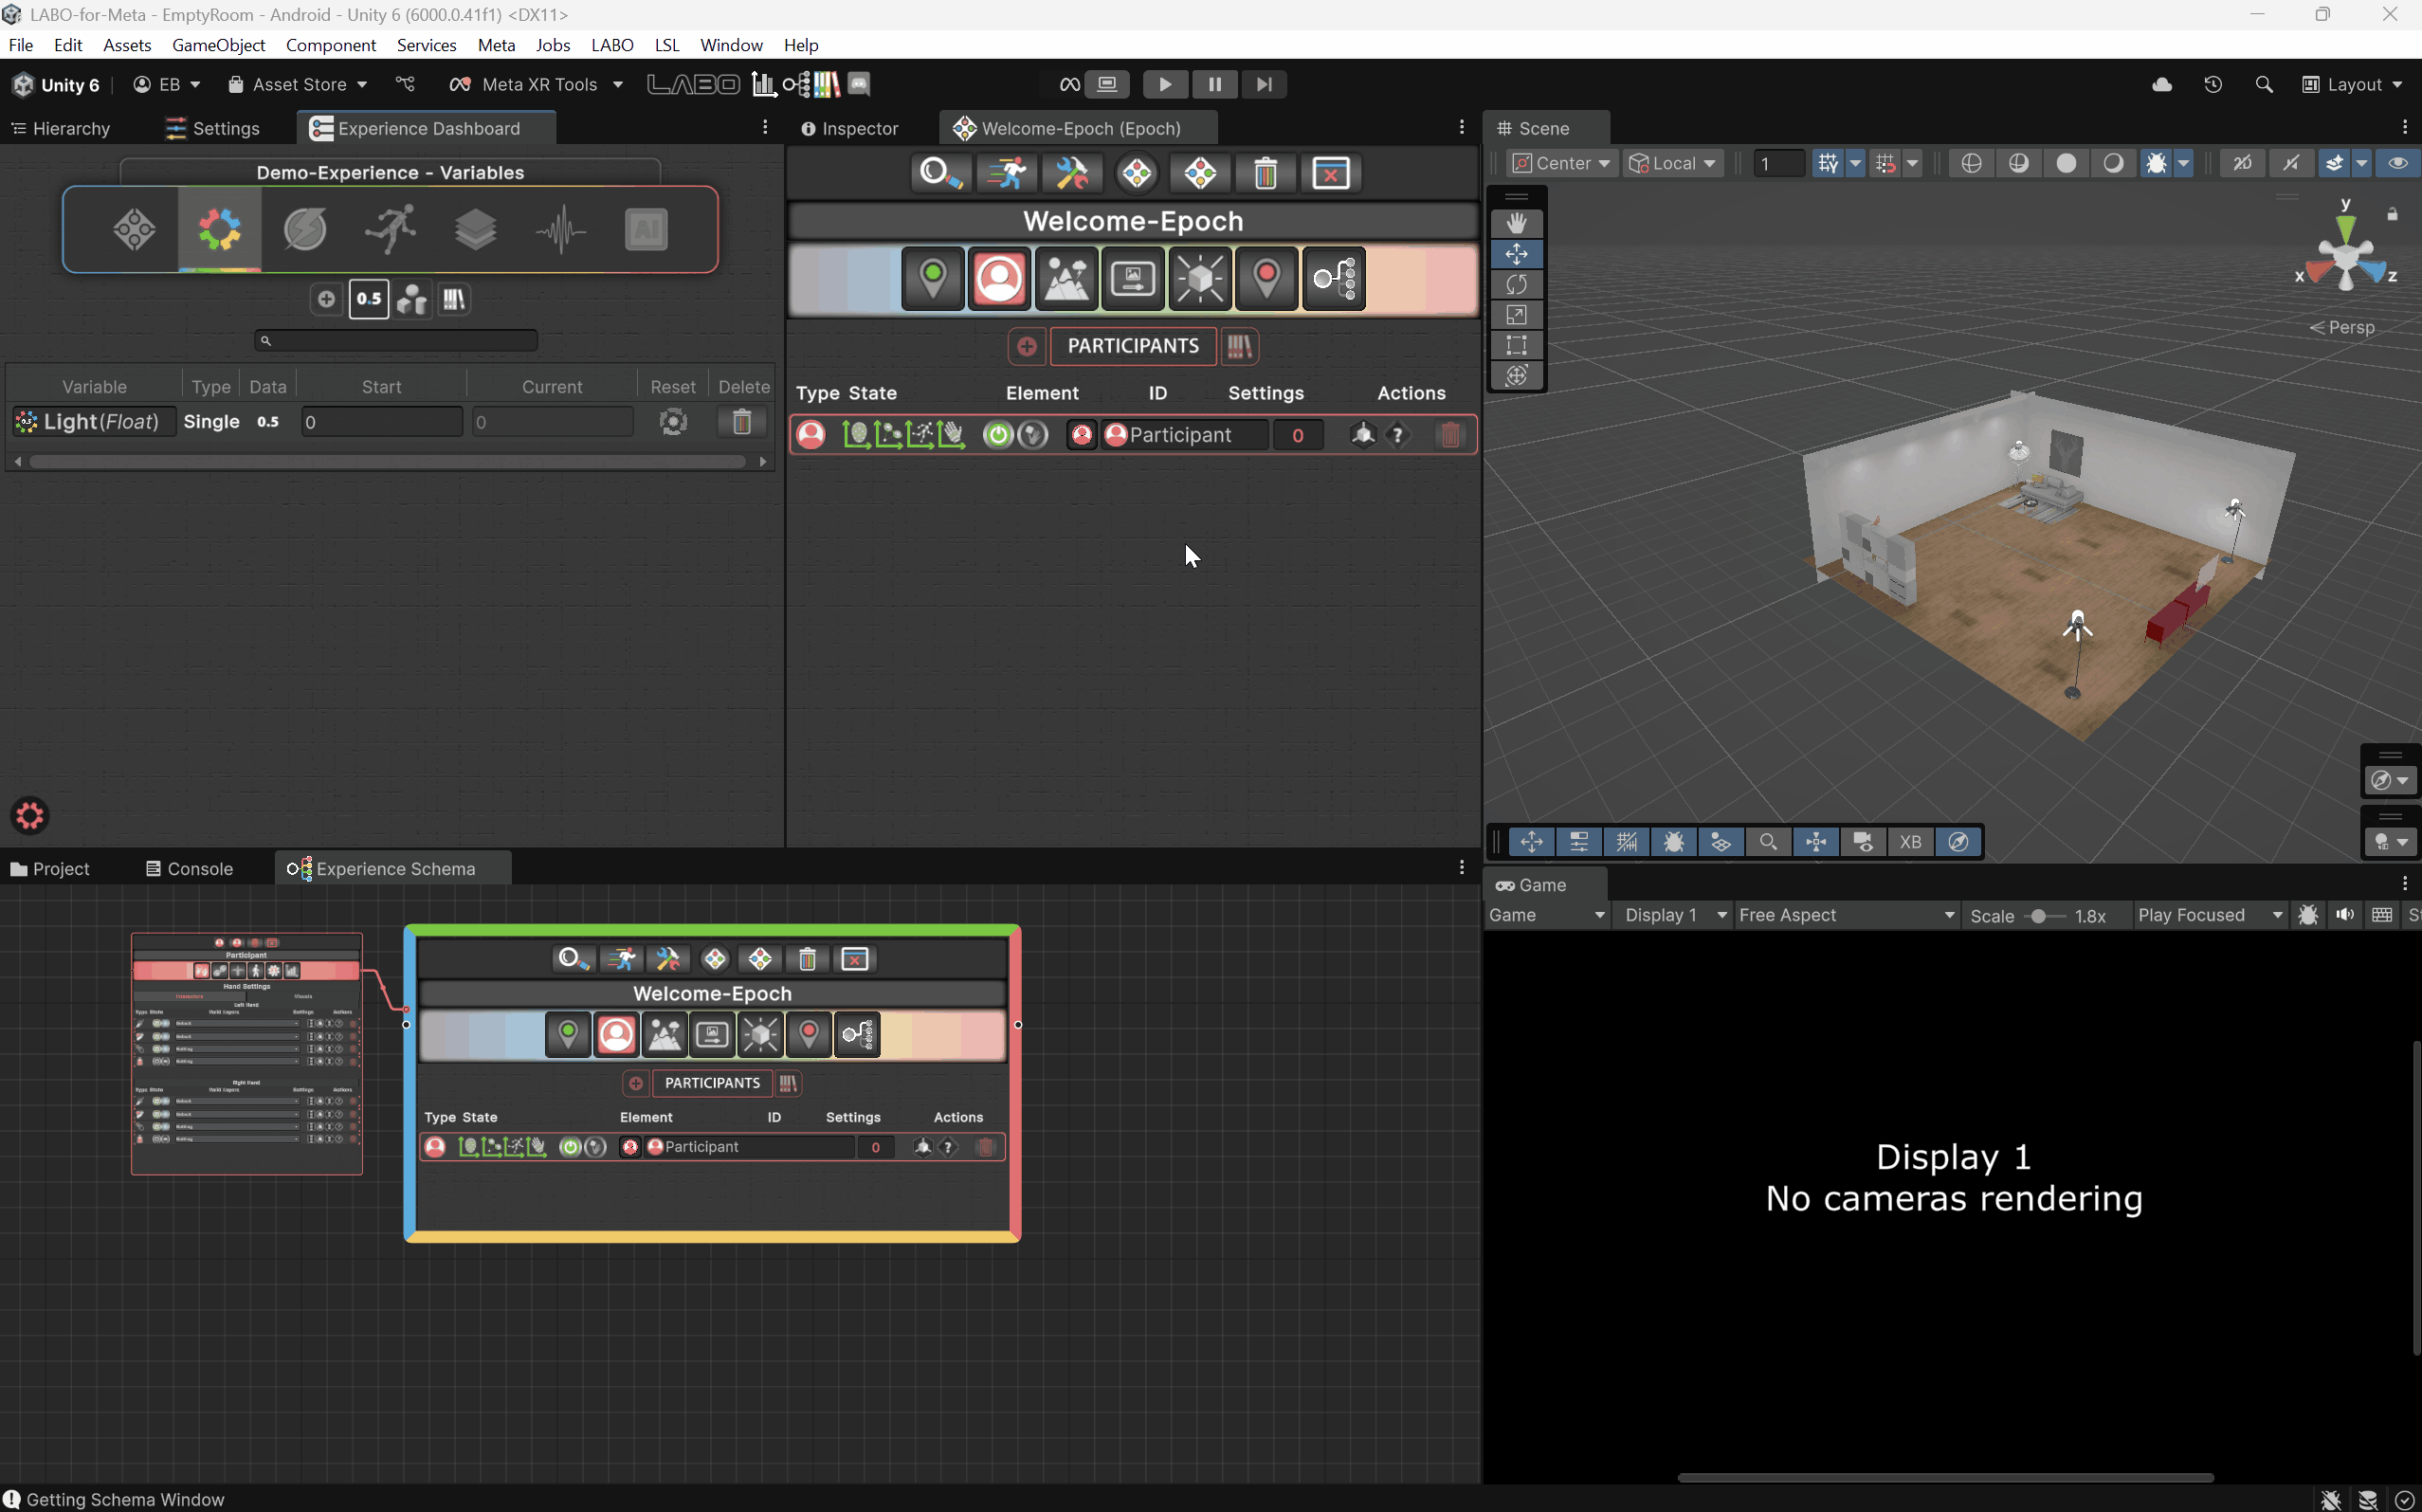Open the GameObject menu
Viewport: 2422px width, 1512px height.
click(x=218, y=45)
